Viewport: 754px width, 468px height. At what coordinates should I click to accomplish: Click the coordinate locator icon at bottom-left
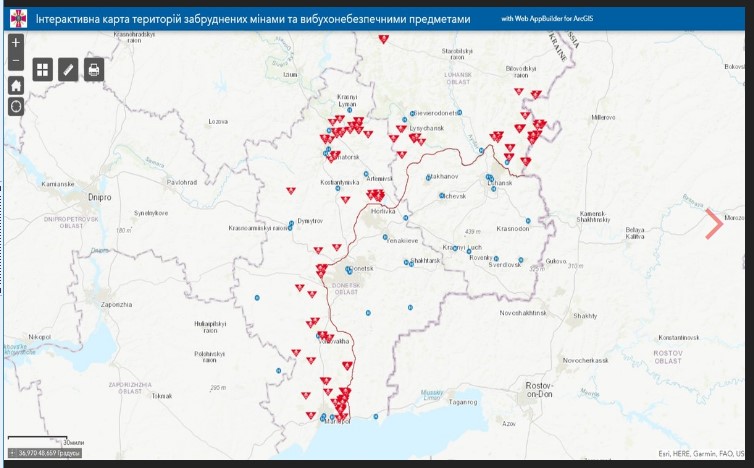[x=11, y=453]
